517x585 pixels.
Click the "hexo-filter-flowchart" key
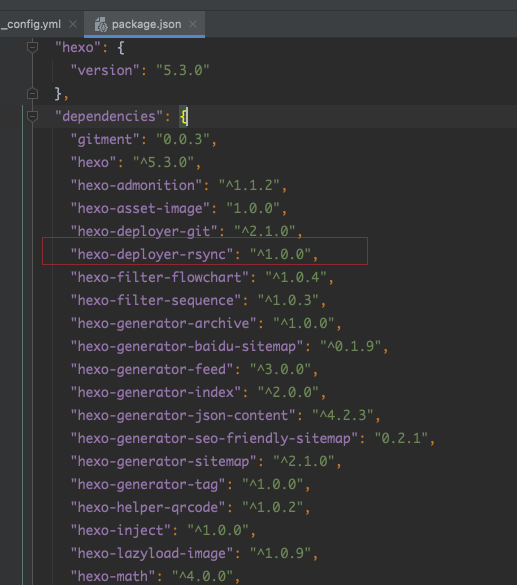click(x=160, y=278)
